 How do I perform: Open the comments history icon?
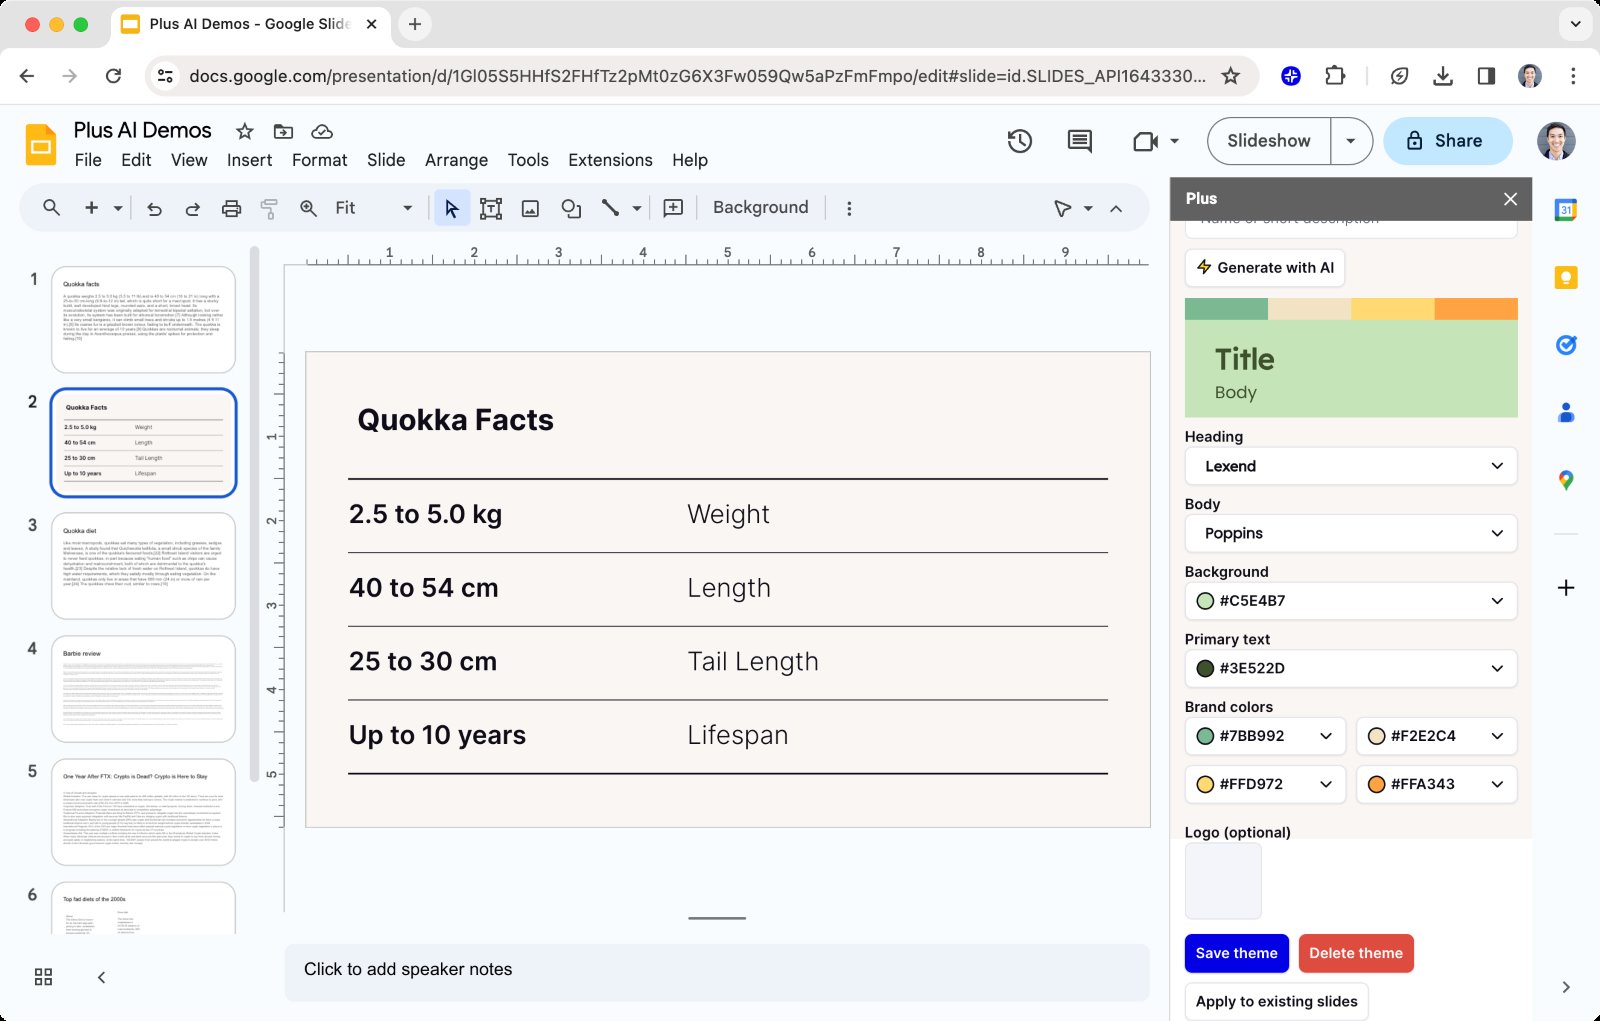tap(1079, 141)
